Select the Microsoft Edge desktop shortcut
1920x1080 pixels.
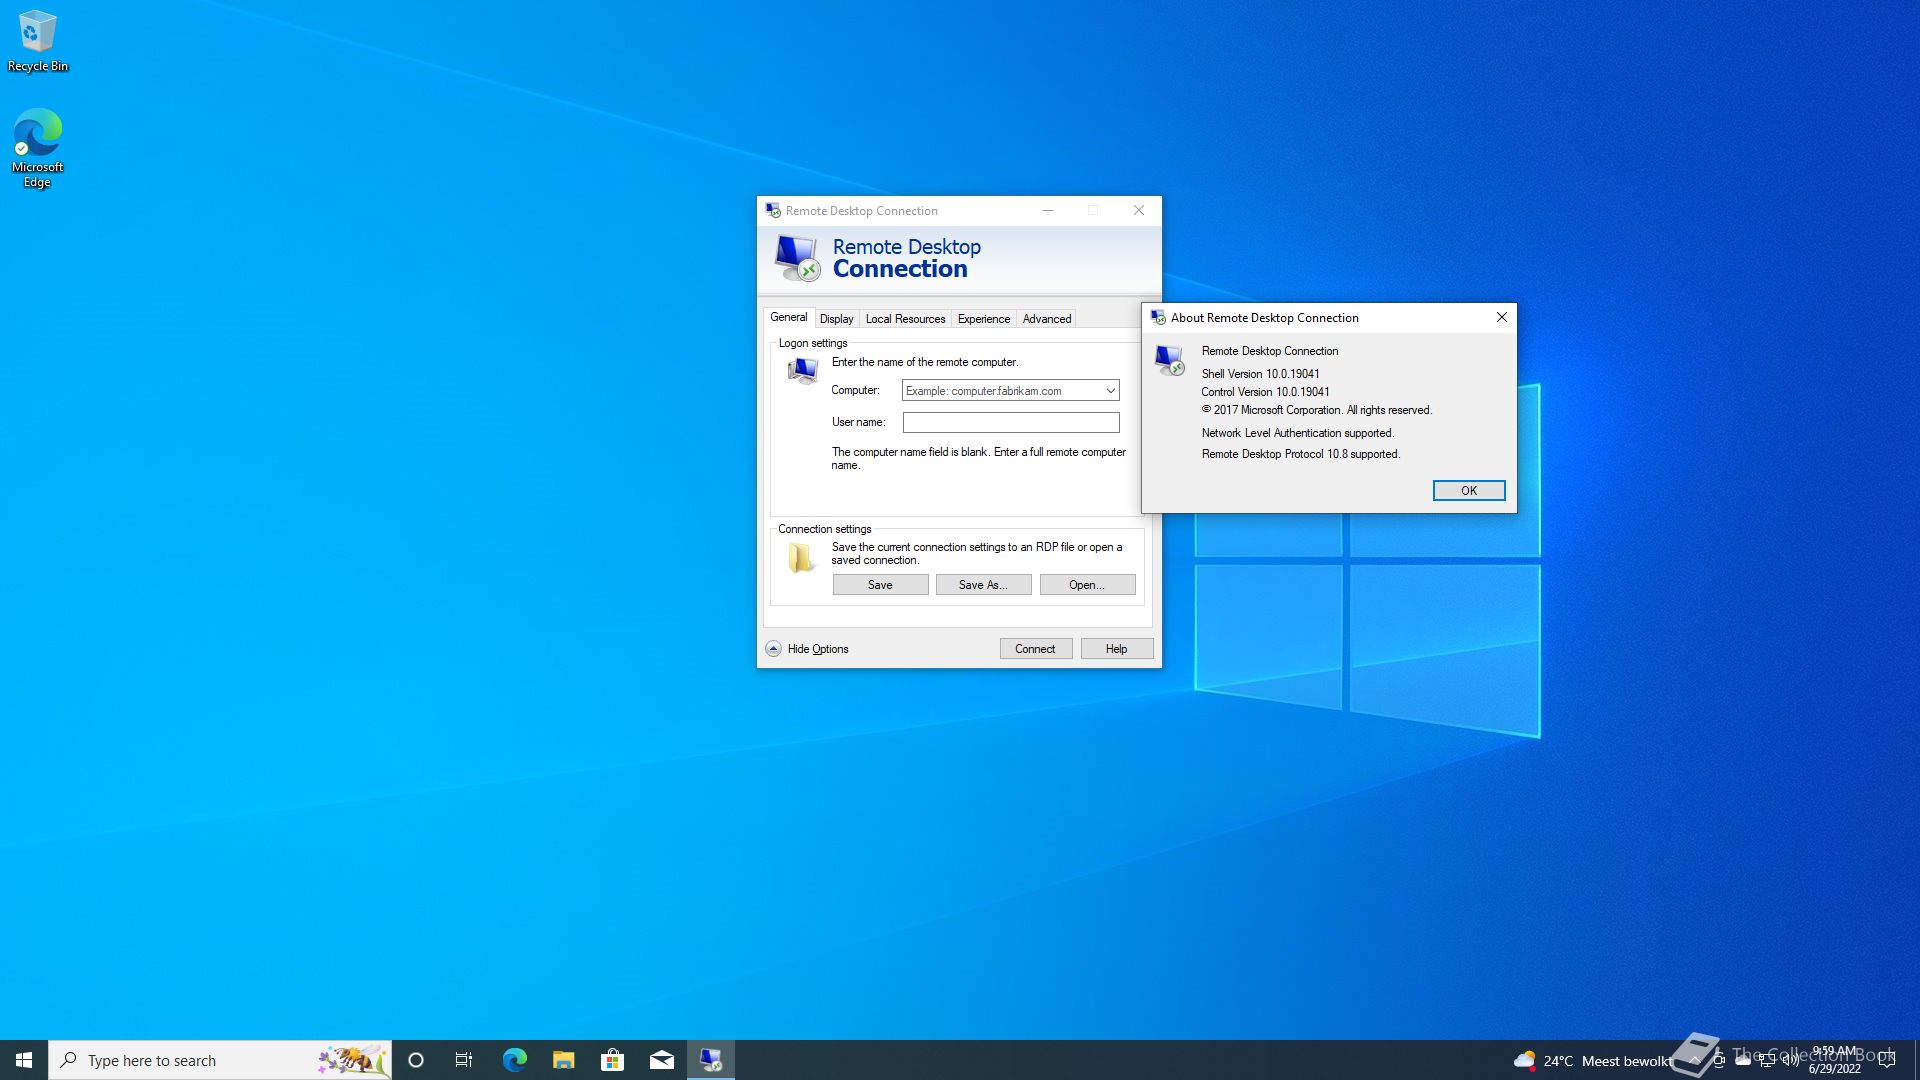pos(37,148)
